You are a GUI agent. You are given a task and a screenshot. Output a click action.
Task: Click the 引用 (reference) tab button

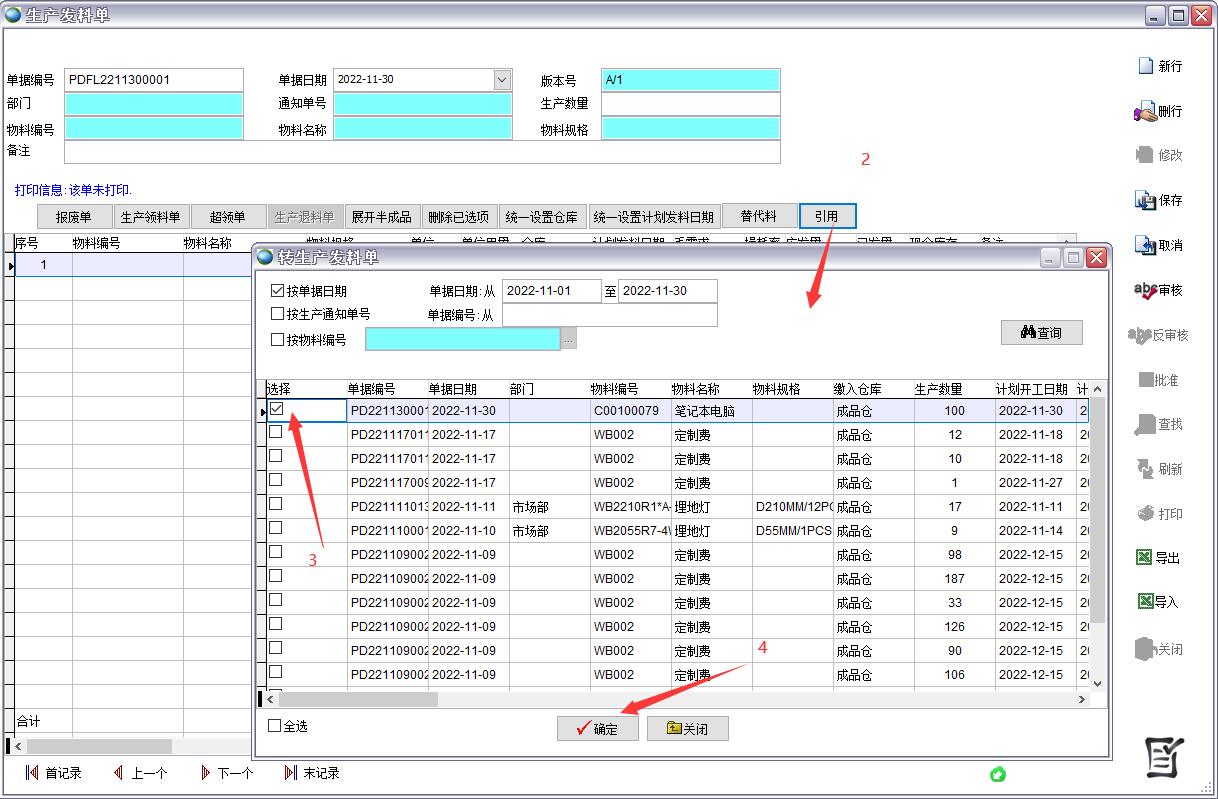(x=826, y=216)
